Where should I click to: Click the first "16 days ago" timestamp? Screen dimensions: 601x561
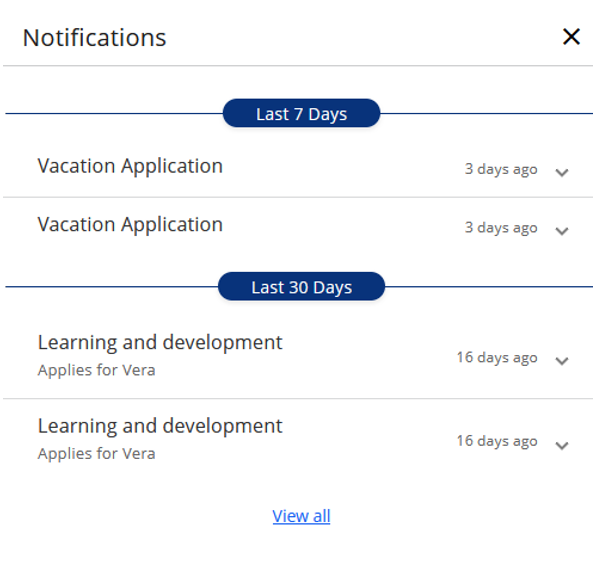click(497, 358)
